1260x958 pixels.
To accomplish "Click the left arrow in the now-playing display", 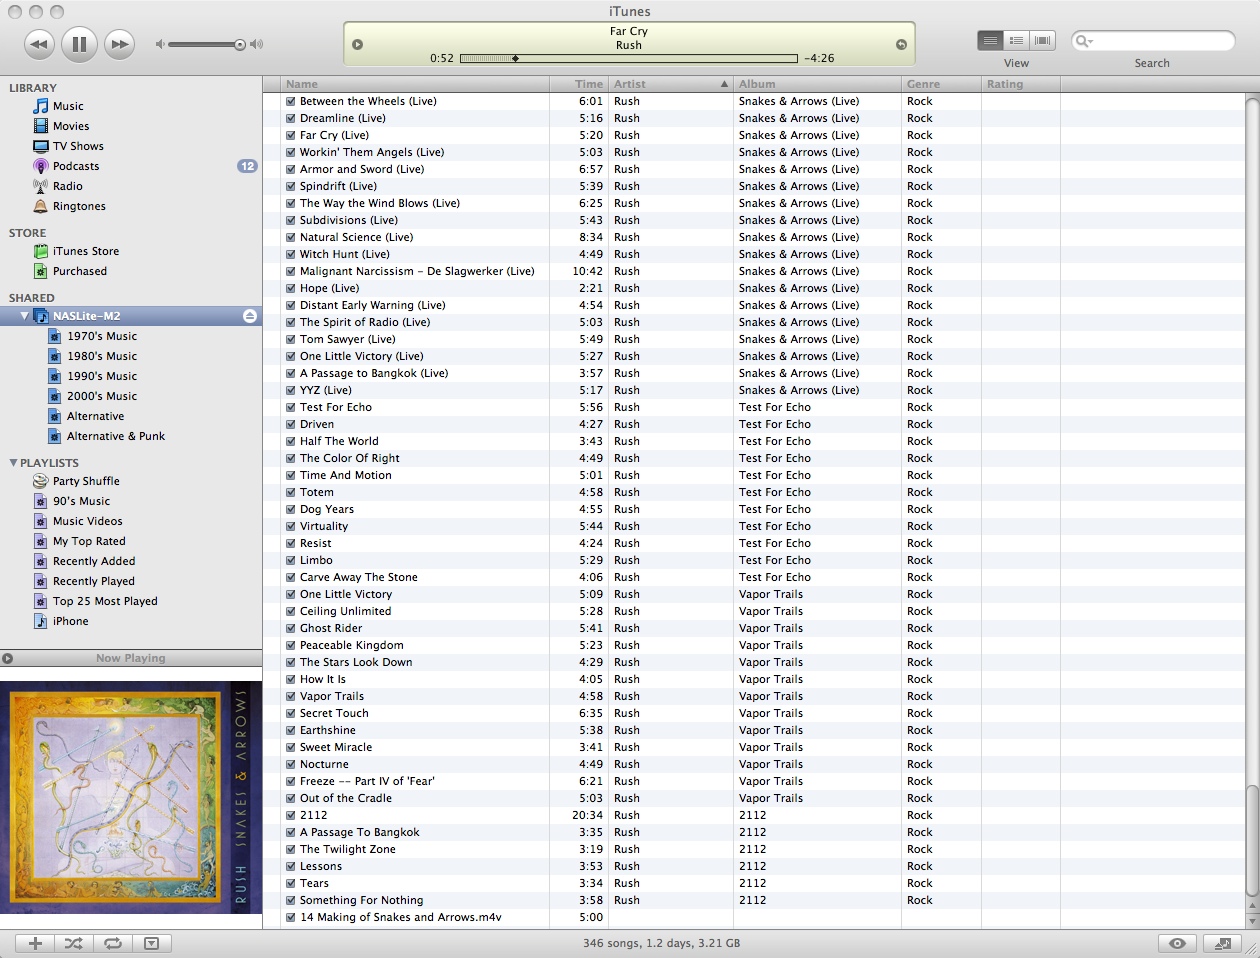I will [358, 44].
